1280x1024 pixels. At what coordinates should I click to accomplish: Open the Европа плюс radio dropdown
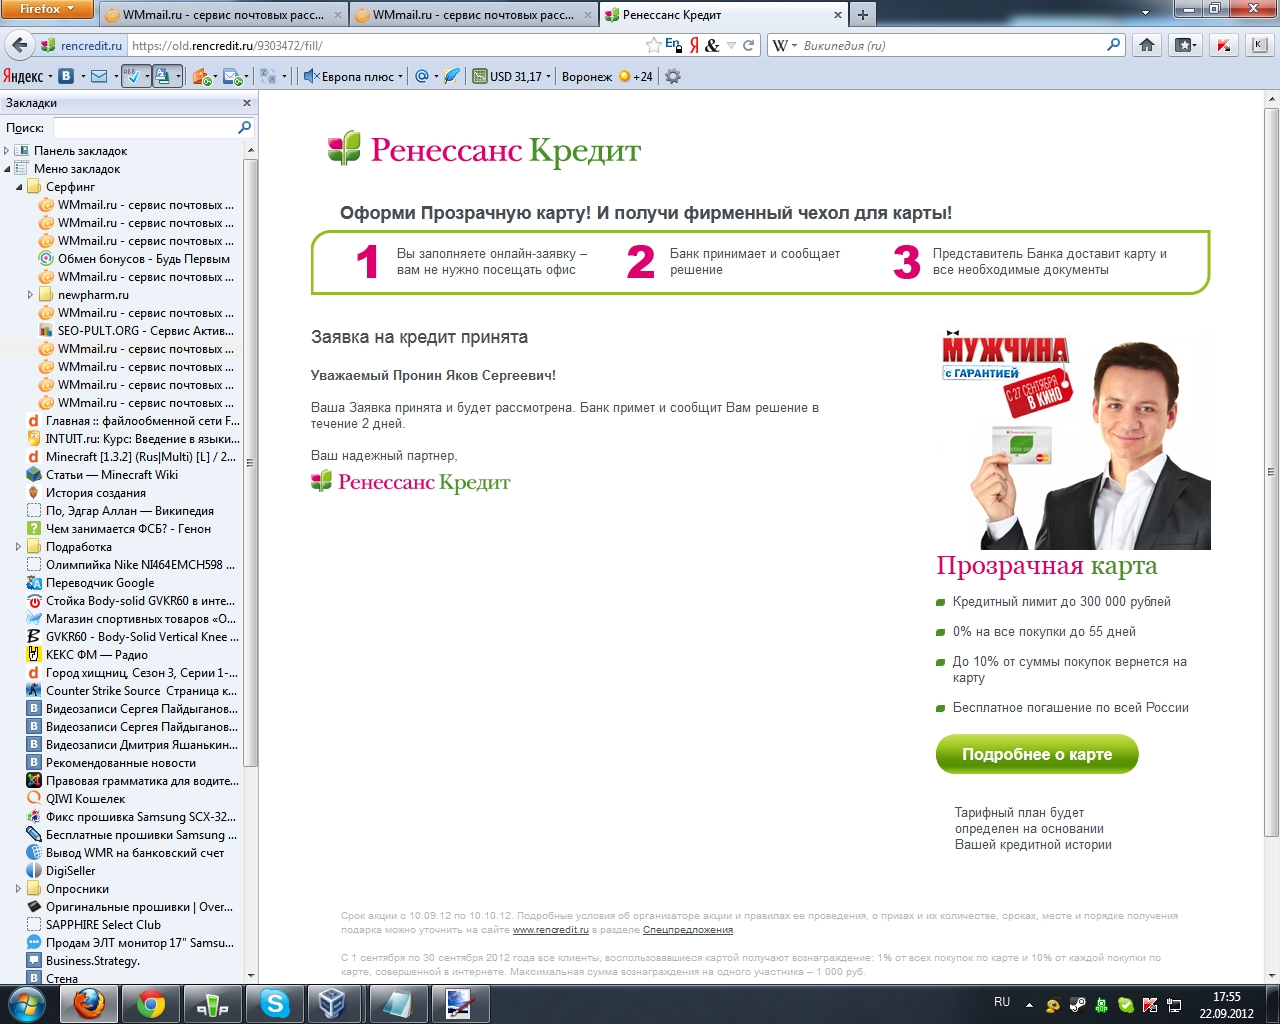tap(400, 76)
